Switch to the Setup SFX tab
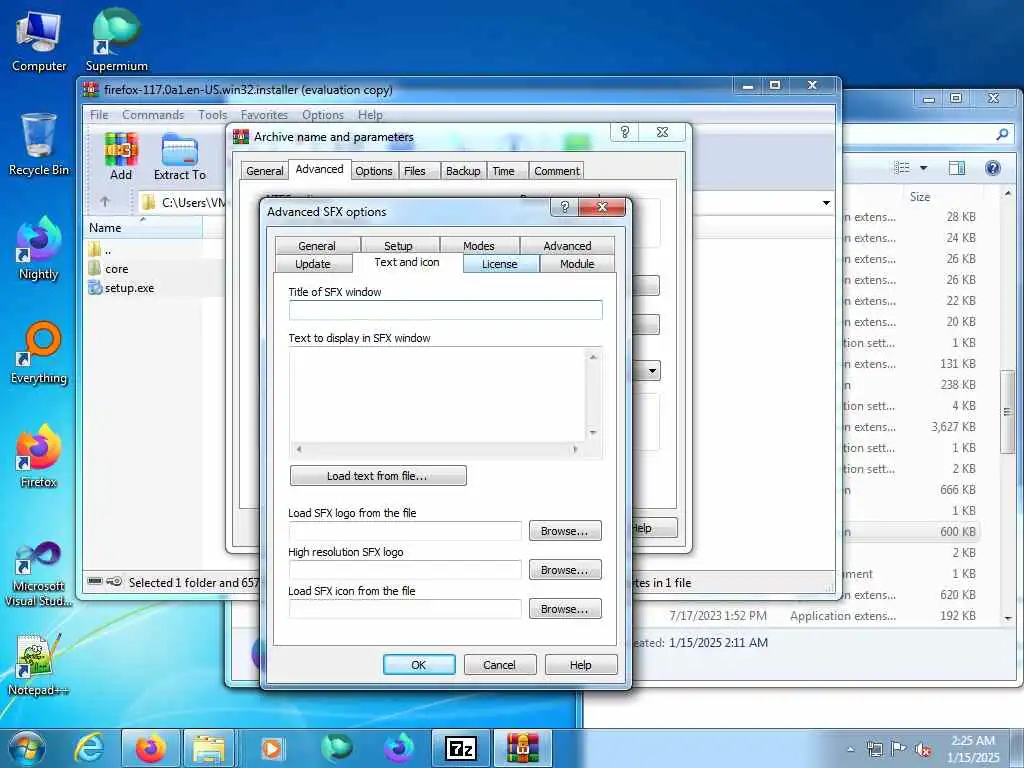The image size is (1024, 768). 398,246
